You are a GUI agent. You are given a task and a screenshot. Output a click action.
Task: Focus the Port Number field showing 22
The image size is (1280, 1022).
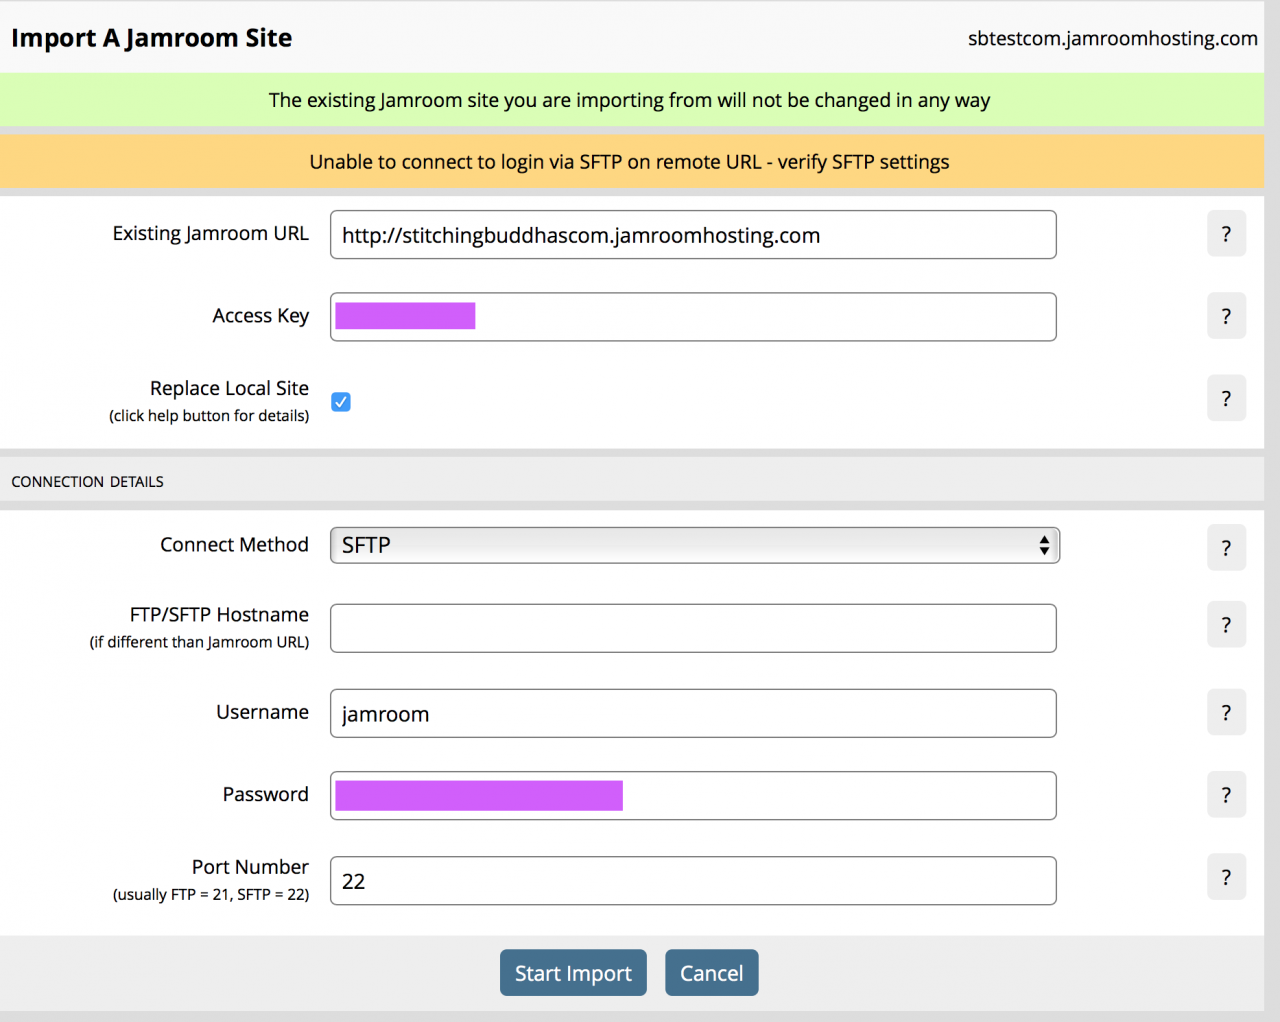click(x=693, y=881)
